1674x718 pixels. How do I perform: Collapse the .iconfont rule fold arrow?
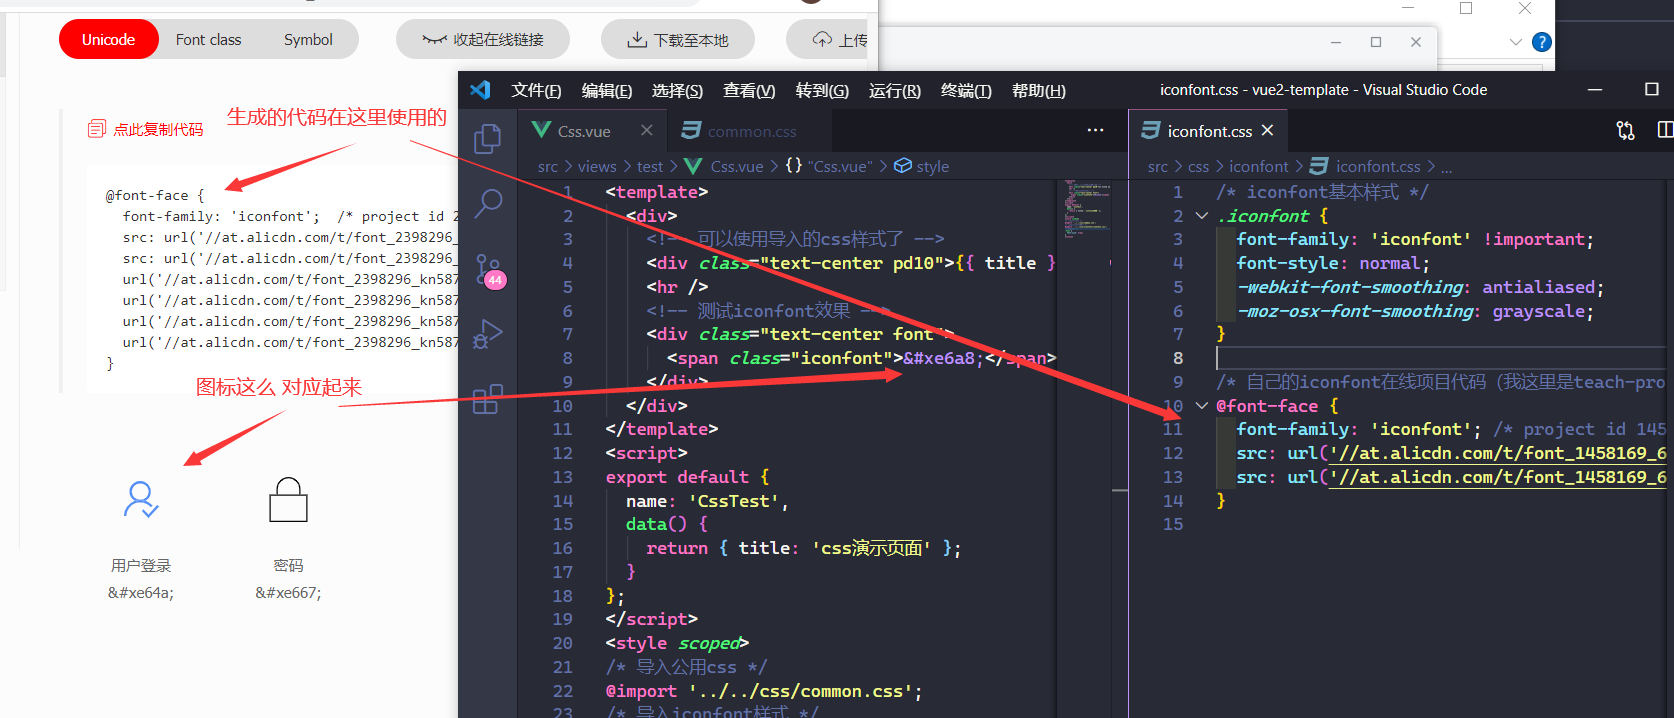click(1202, 216)
